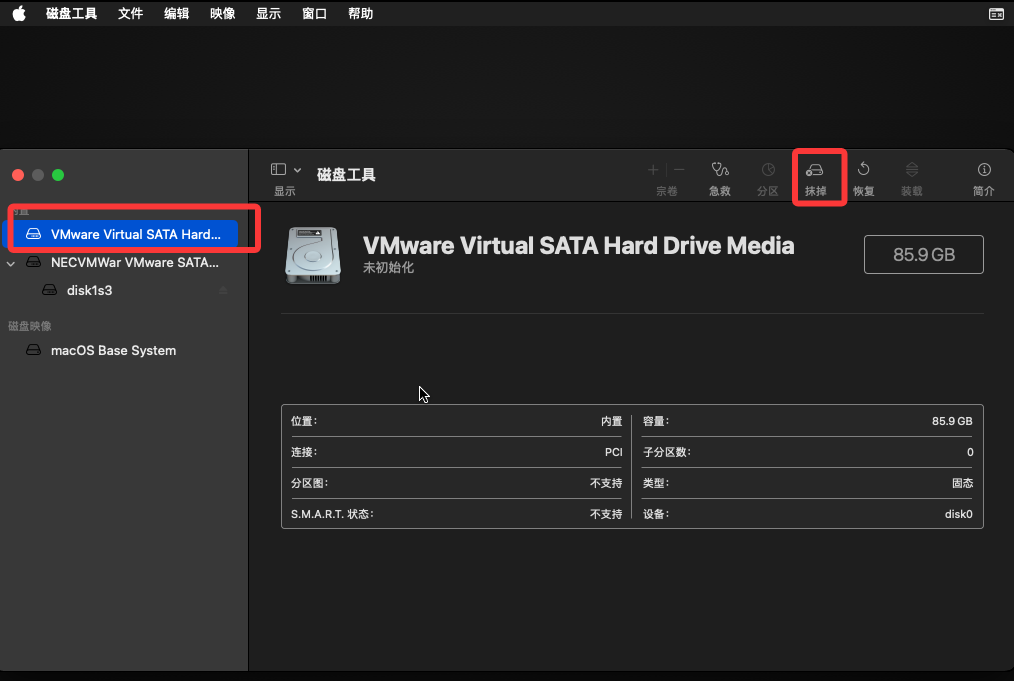Click the 容量 value 85.9 GB in table
1014x681 pixels.
click(952, 421)
